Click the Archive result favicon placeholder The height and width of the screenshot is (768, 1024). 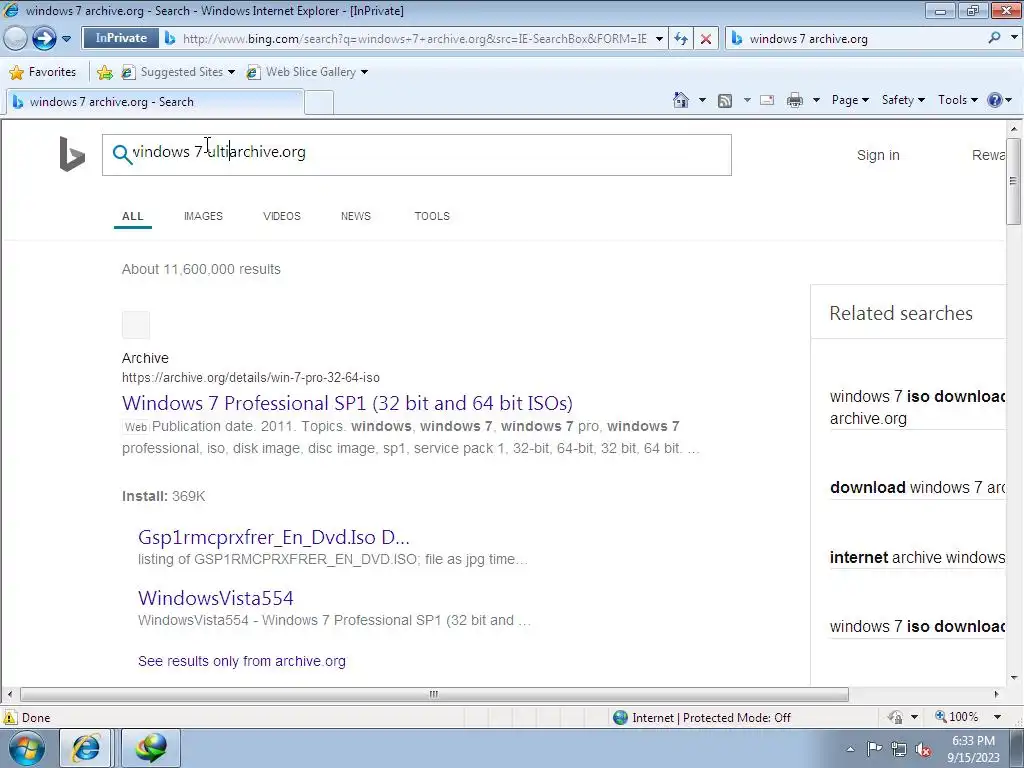pos(136,325)
